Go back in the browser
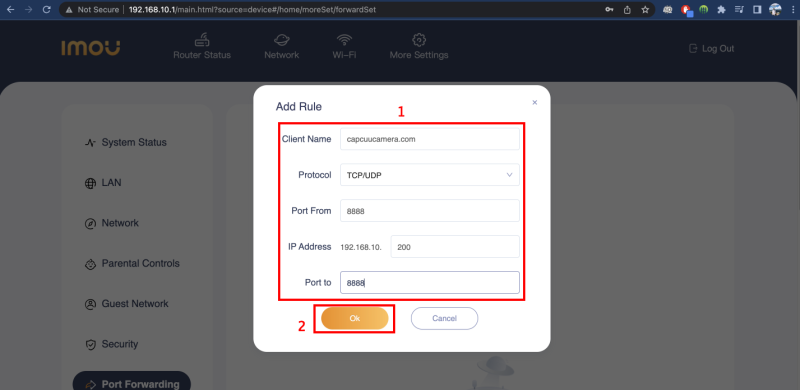 [x=10, y=9]
